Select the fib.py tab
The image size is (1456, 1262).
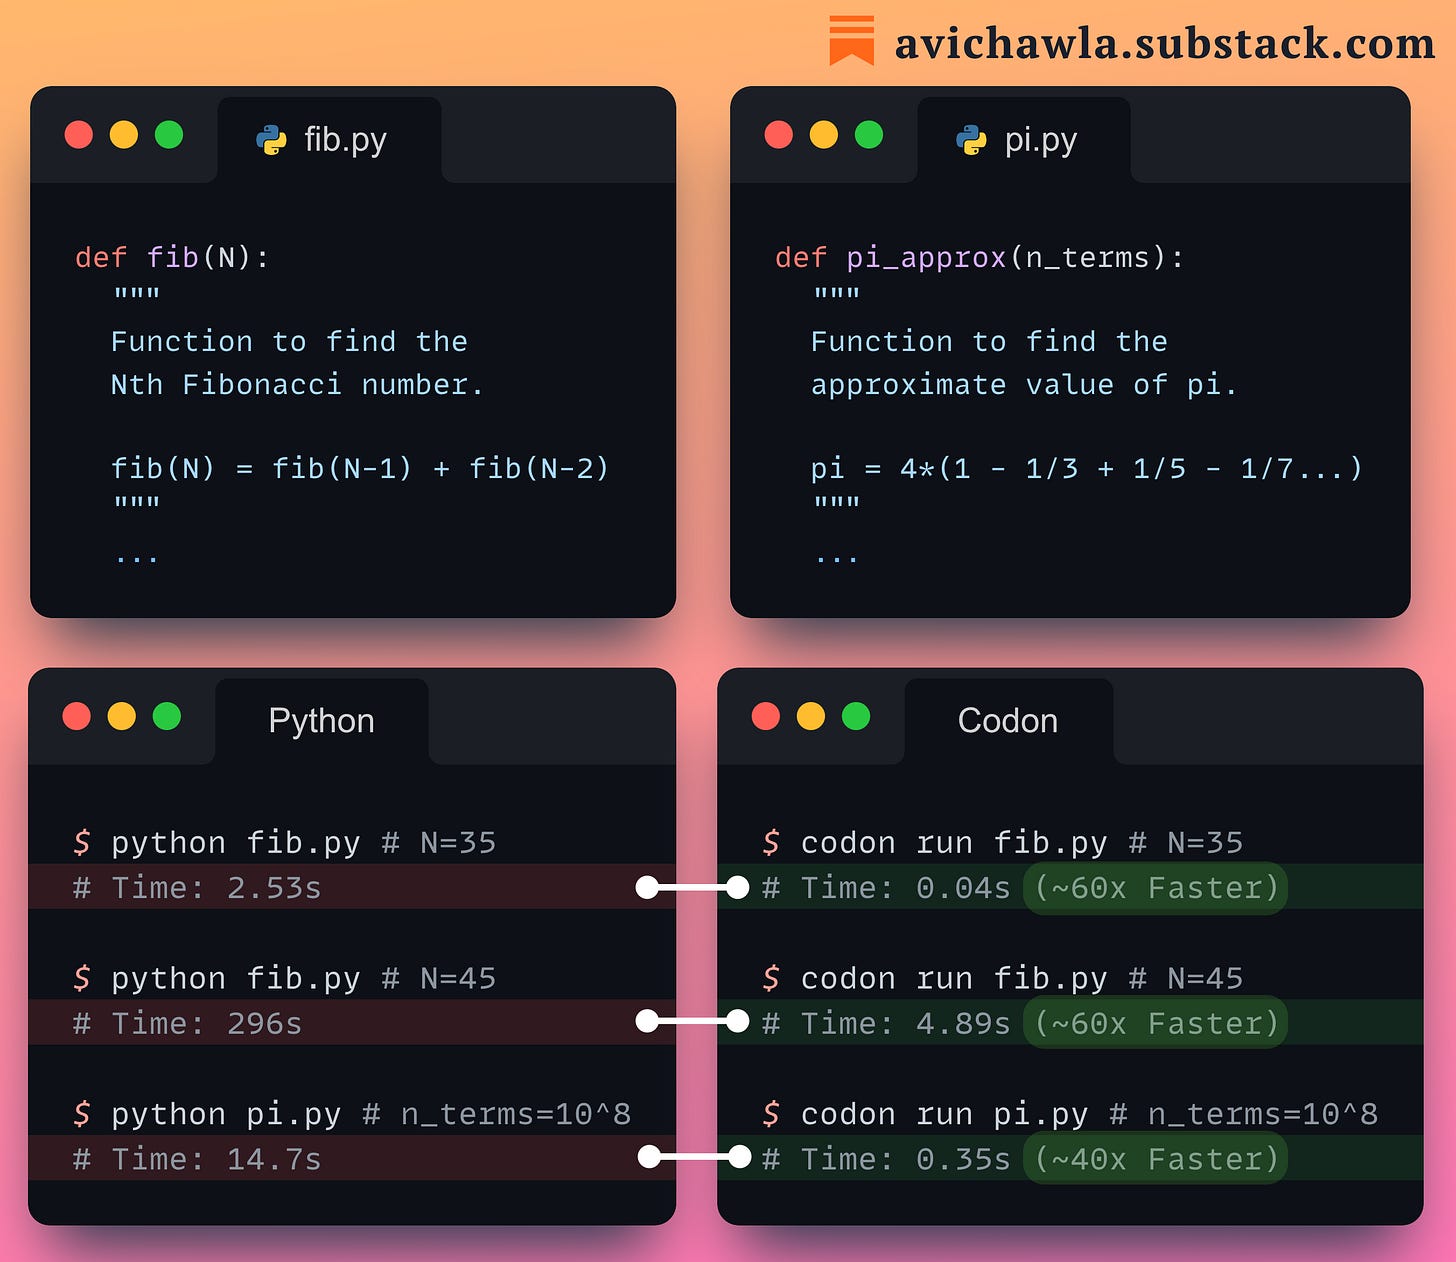click(329, 140)
